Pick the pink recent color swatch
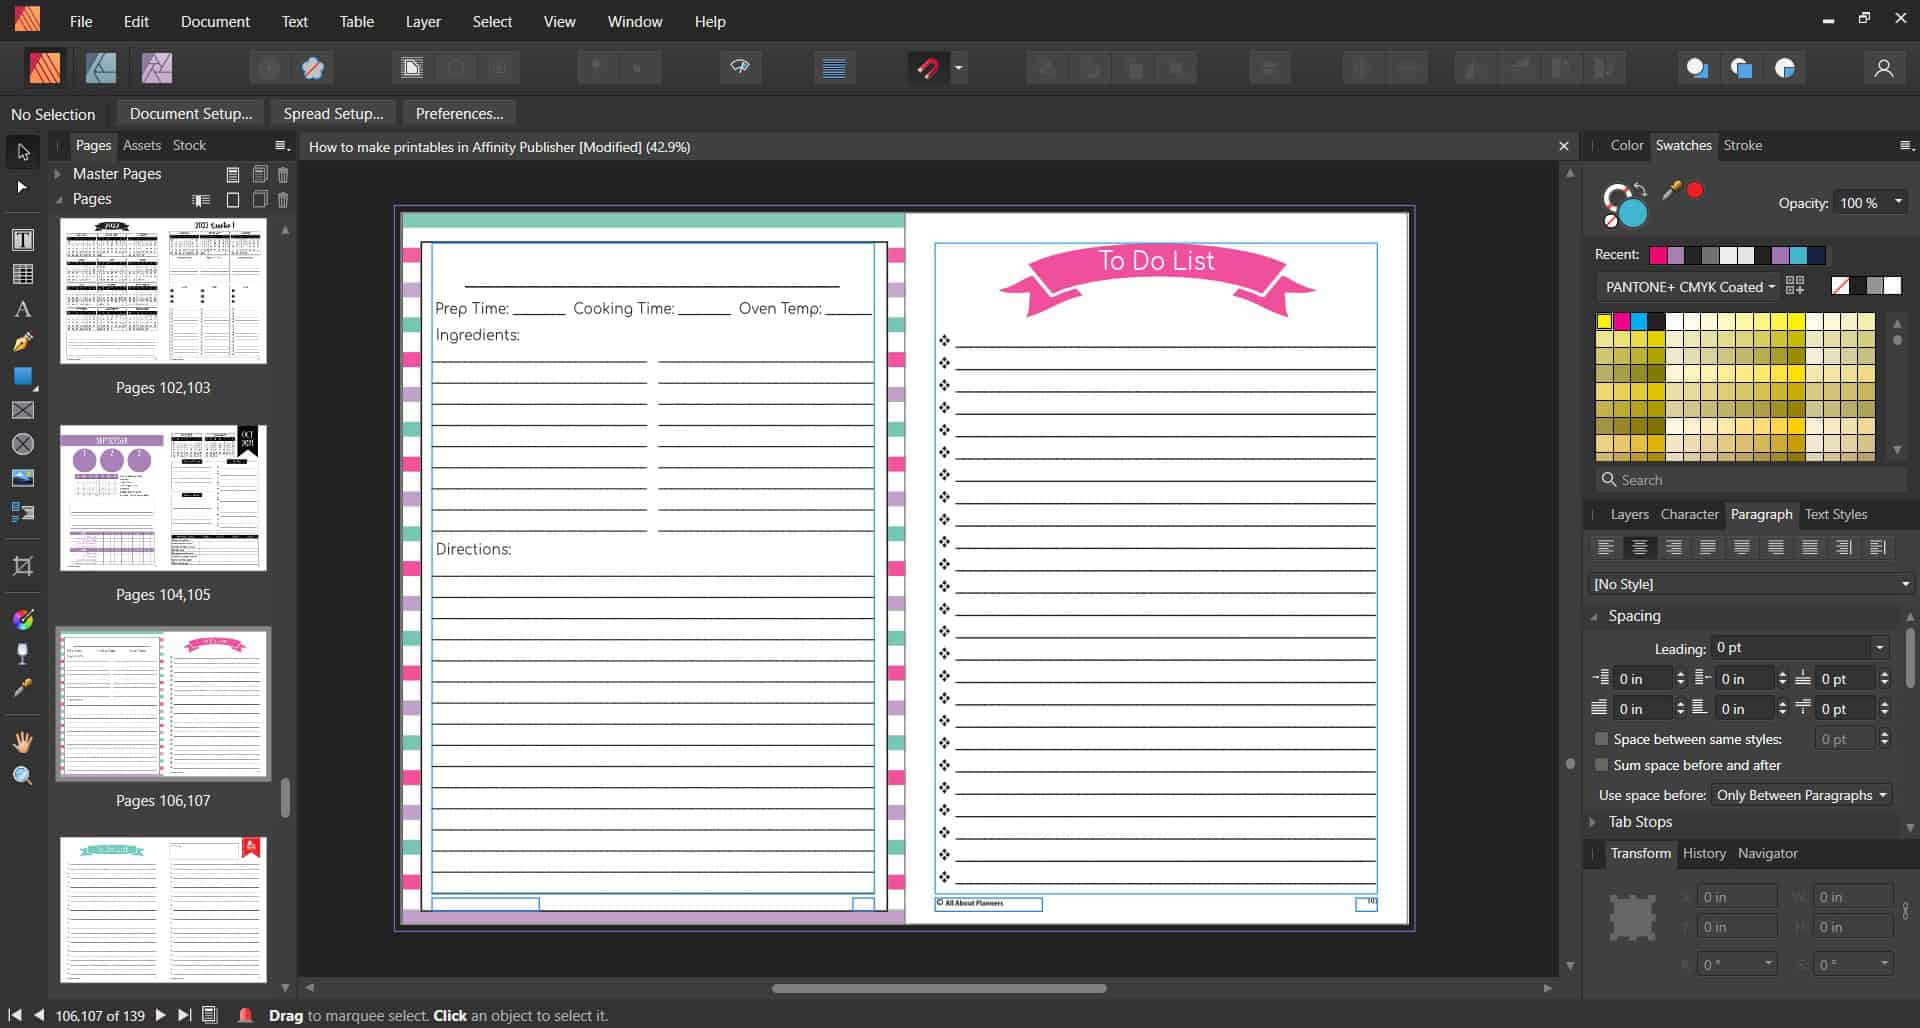The width and height of the screenshot is (1920, 1028). pyautogui.click(x=1658, y=255)
